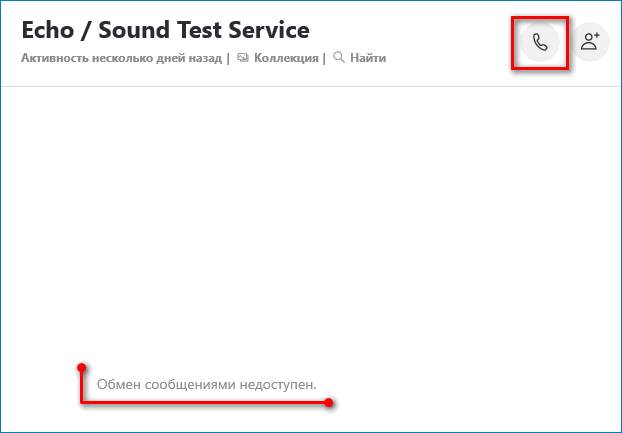
Task: Click the round gray call button
Action: pyautogui.click(x=540, y=42)
